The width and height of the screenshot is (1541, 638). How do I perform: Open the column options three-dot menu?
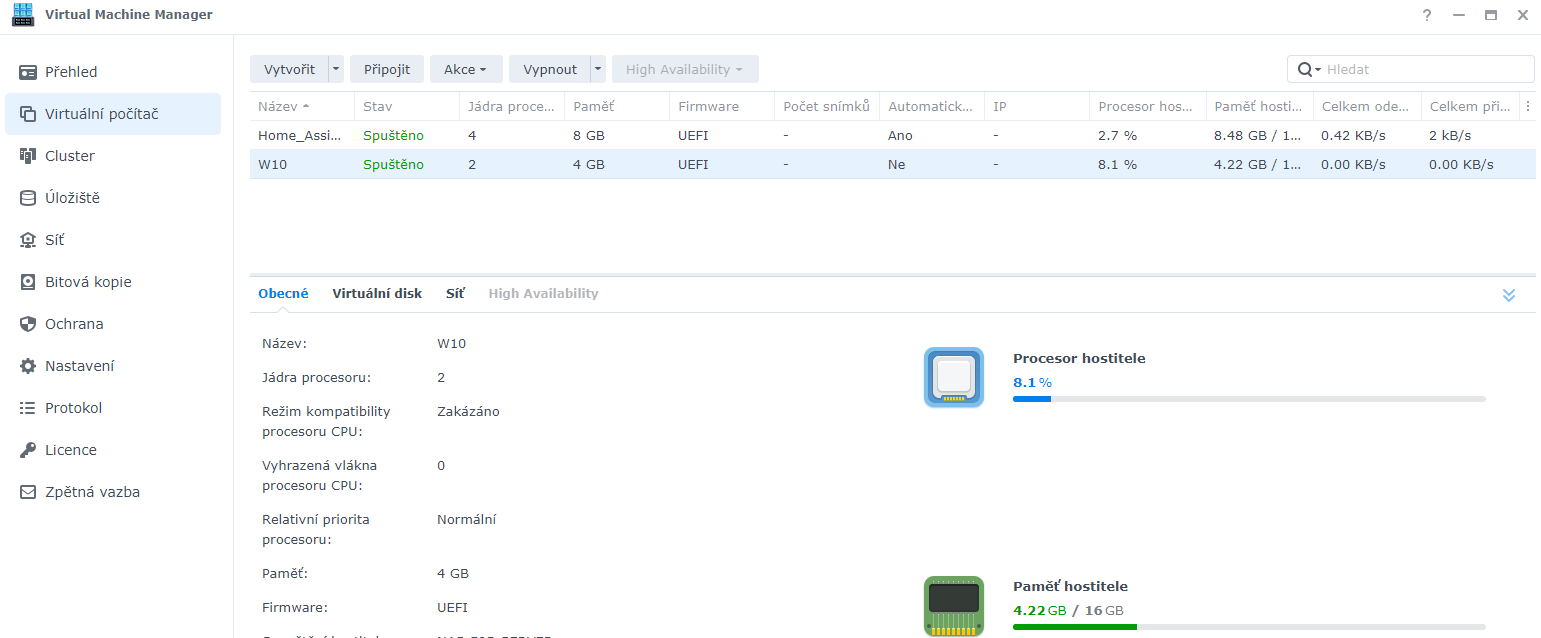pos(1527,106)
